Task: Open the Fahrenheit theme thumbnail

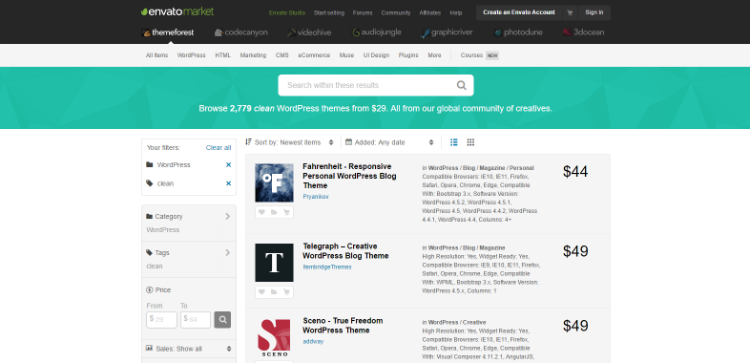Action: pyautogui.click(x=274, y=183)
